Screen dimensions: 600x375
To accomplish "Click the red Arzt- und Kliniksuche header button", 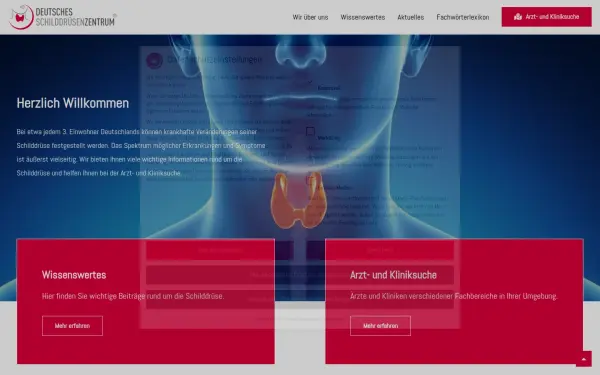I will tap(546, 17).
